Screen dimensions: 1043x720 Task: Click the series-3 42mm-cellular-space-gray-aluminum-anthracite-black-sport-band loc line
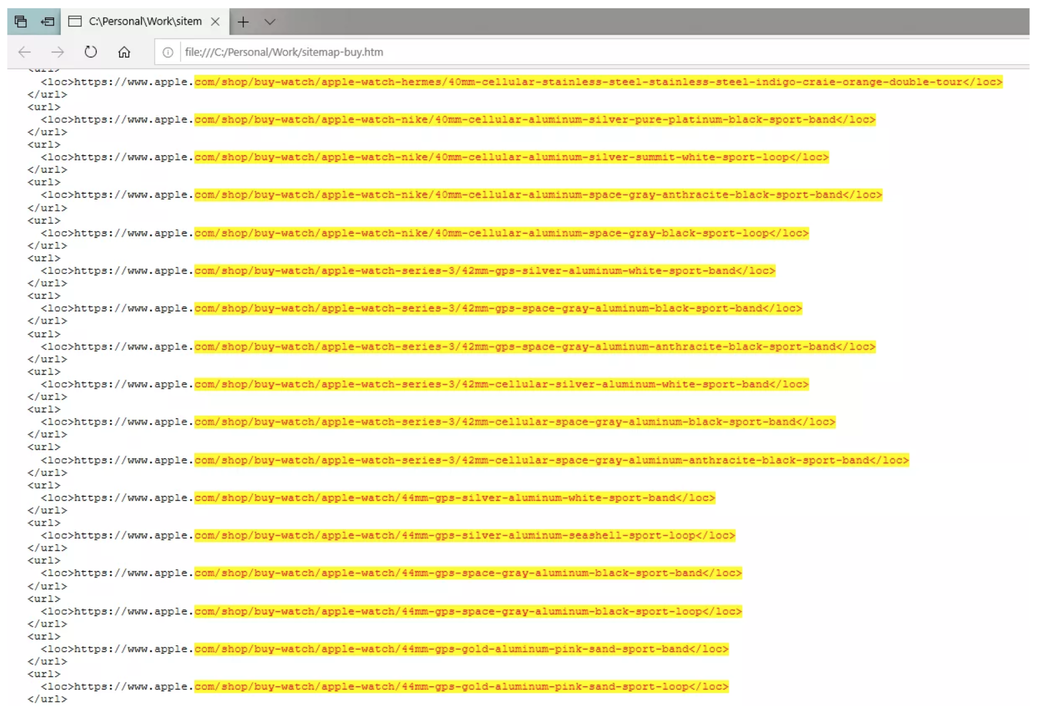coord(475,460)
